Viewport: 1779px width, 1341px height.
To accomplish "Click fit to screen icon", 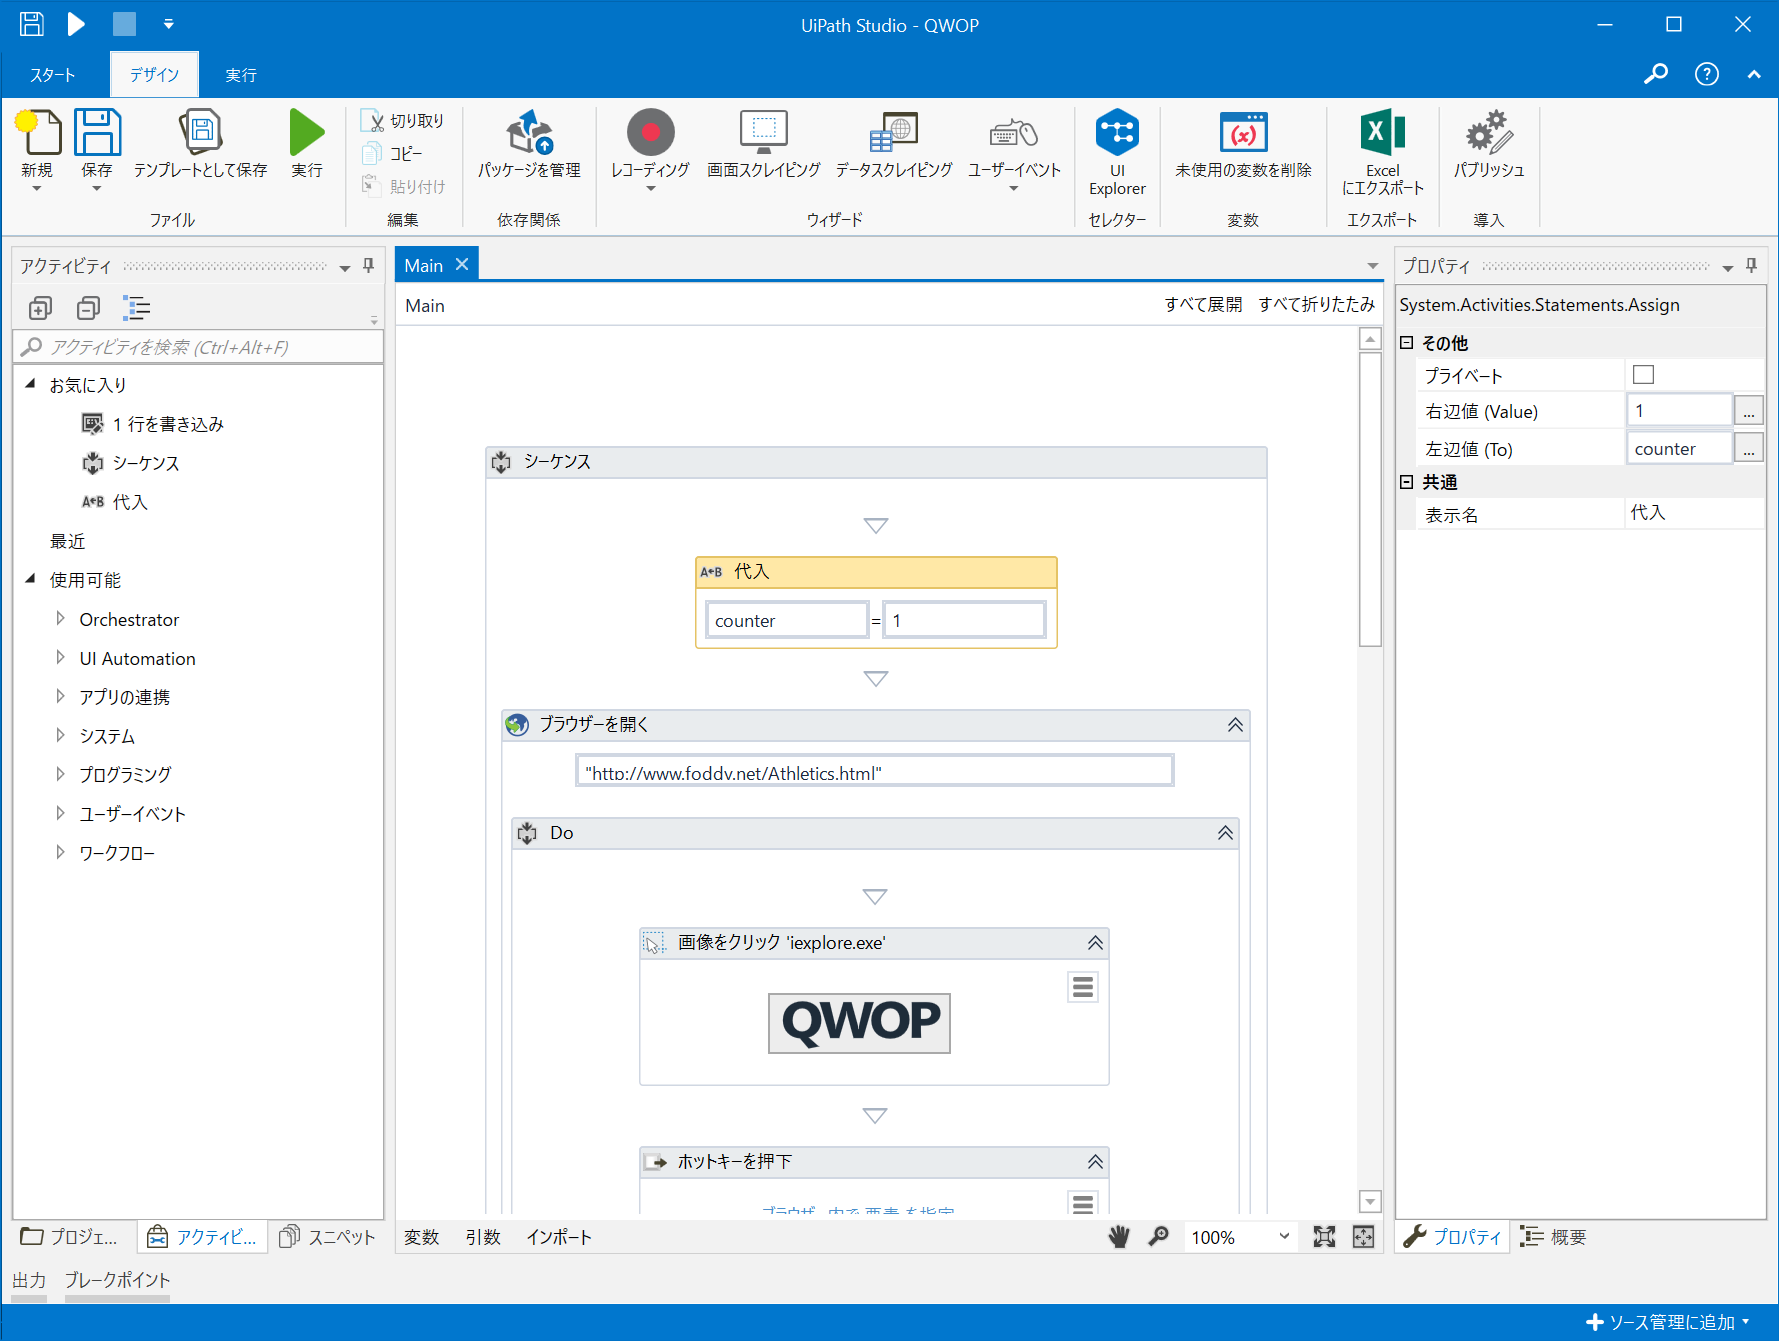I will click(1324, 1237).
